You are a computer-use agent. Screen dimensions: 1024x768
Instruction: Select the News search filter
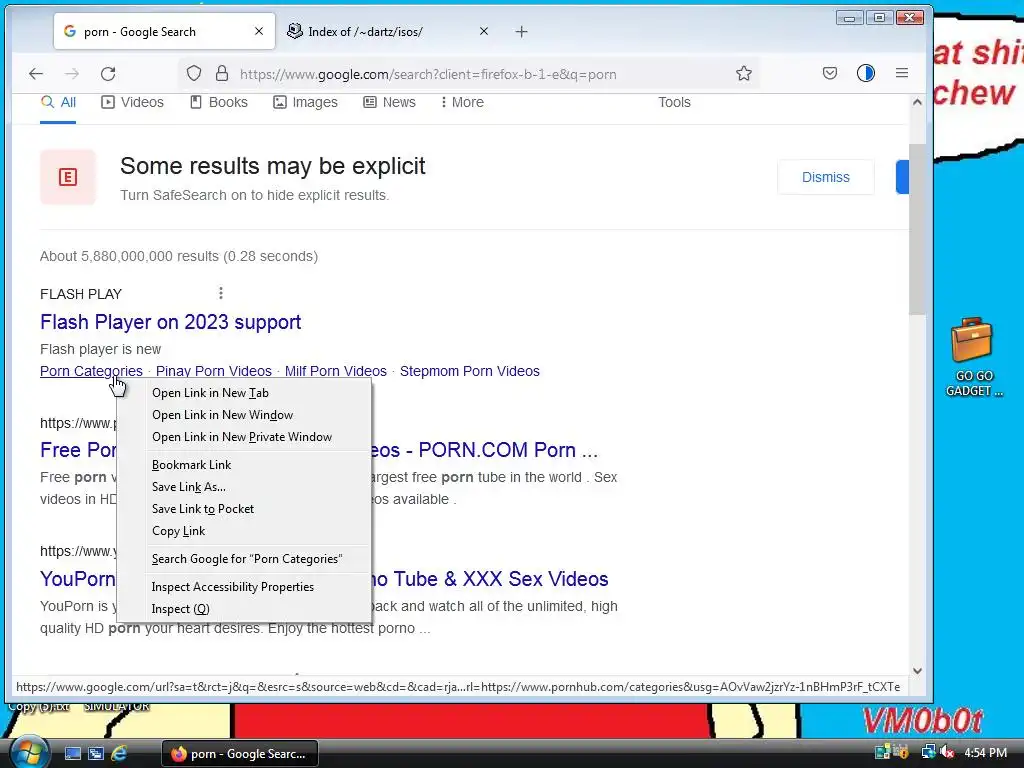coord(390,103)
